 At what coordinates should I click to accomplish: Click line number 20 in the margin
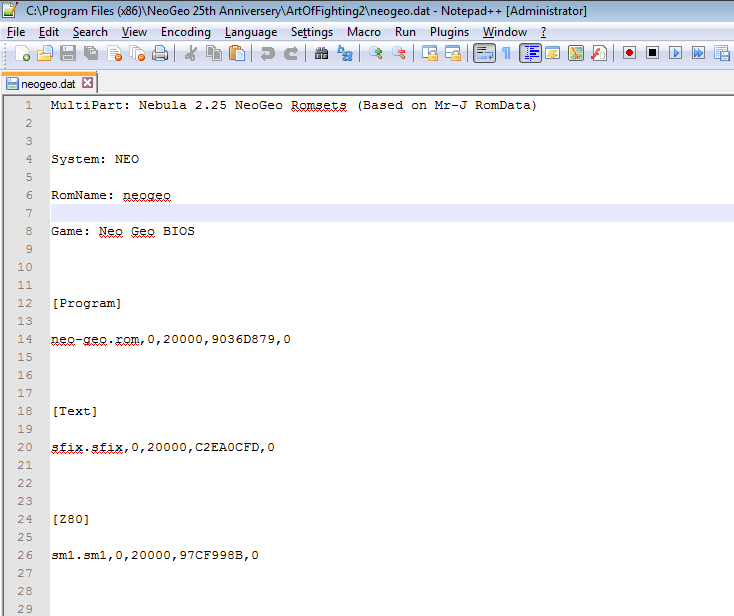point(25,447)
